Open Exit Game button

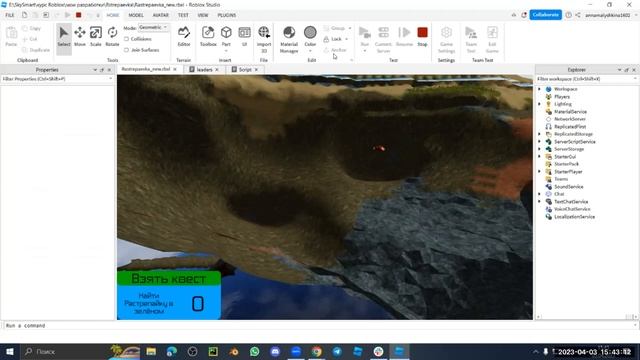492,39
